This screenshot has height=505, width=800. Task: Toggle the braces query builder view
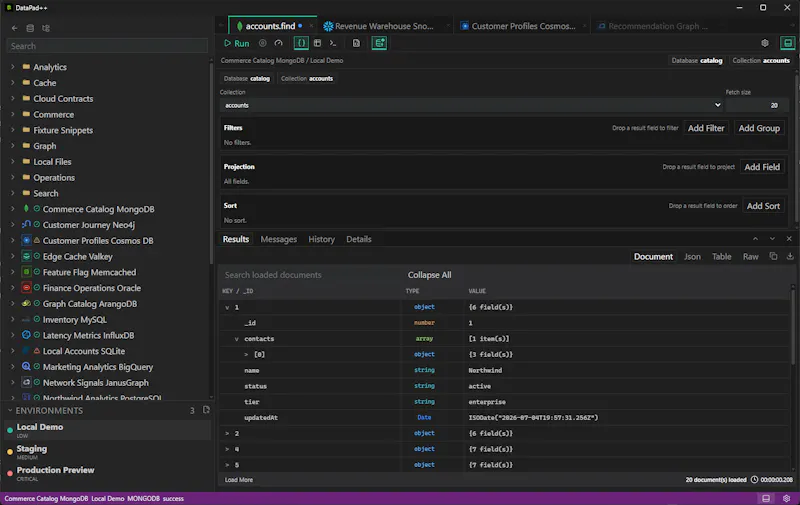coord(301,43)
